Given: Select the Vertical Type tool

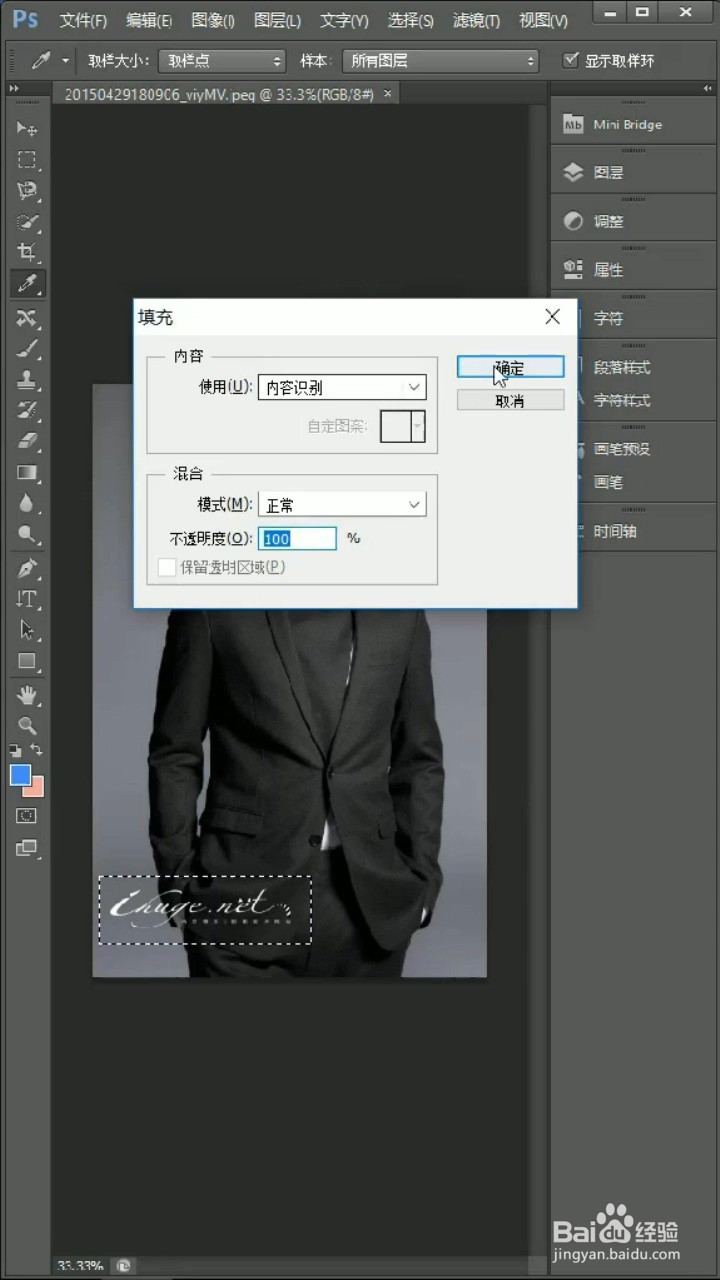Looking at the screenshot, I should pos(27,599).
